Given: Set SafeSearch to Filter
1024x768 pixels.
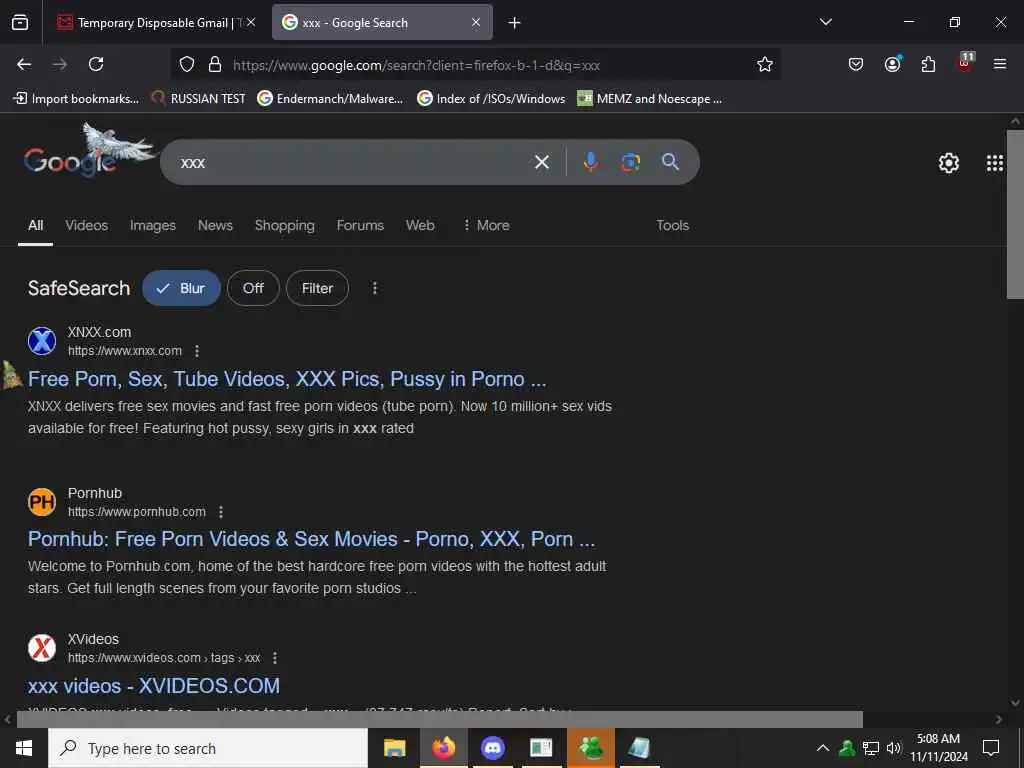Looking at the screenshot, I should 317,288.
